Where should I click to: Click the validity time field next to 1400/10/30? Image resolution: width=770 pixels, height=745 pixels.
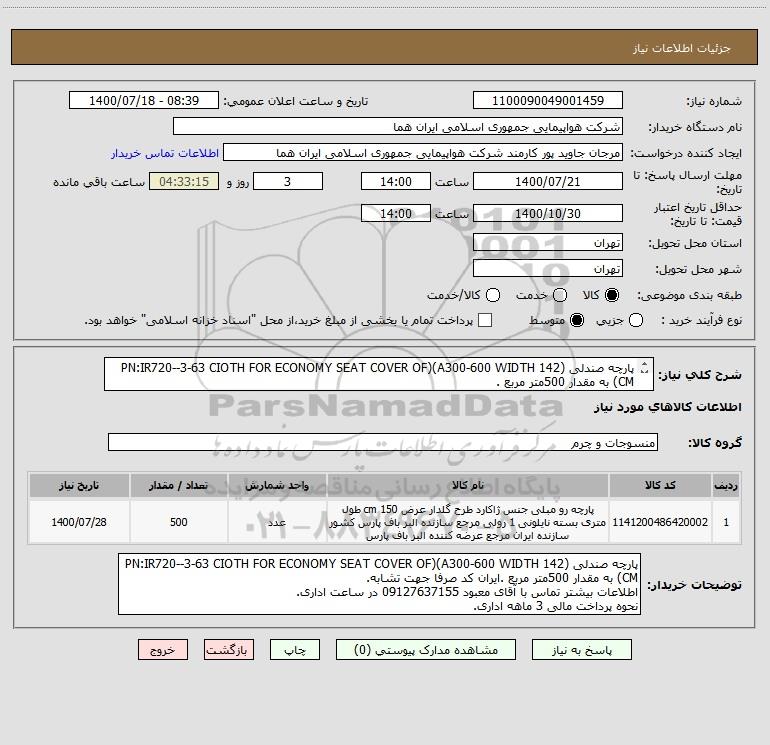click(396, 213)
